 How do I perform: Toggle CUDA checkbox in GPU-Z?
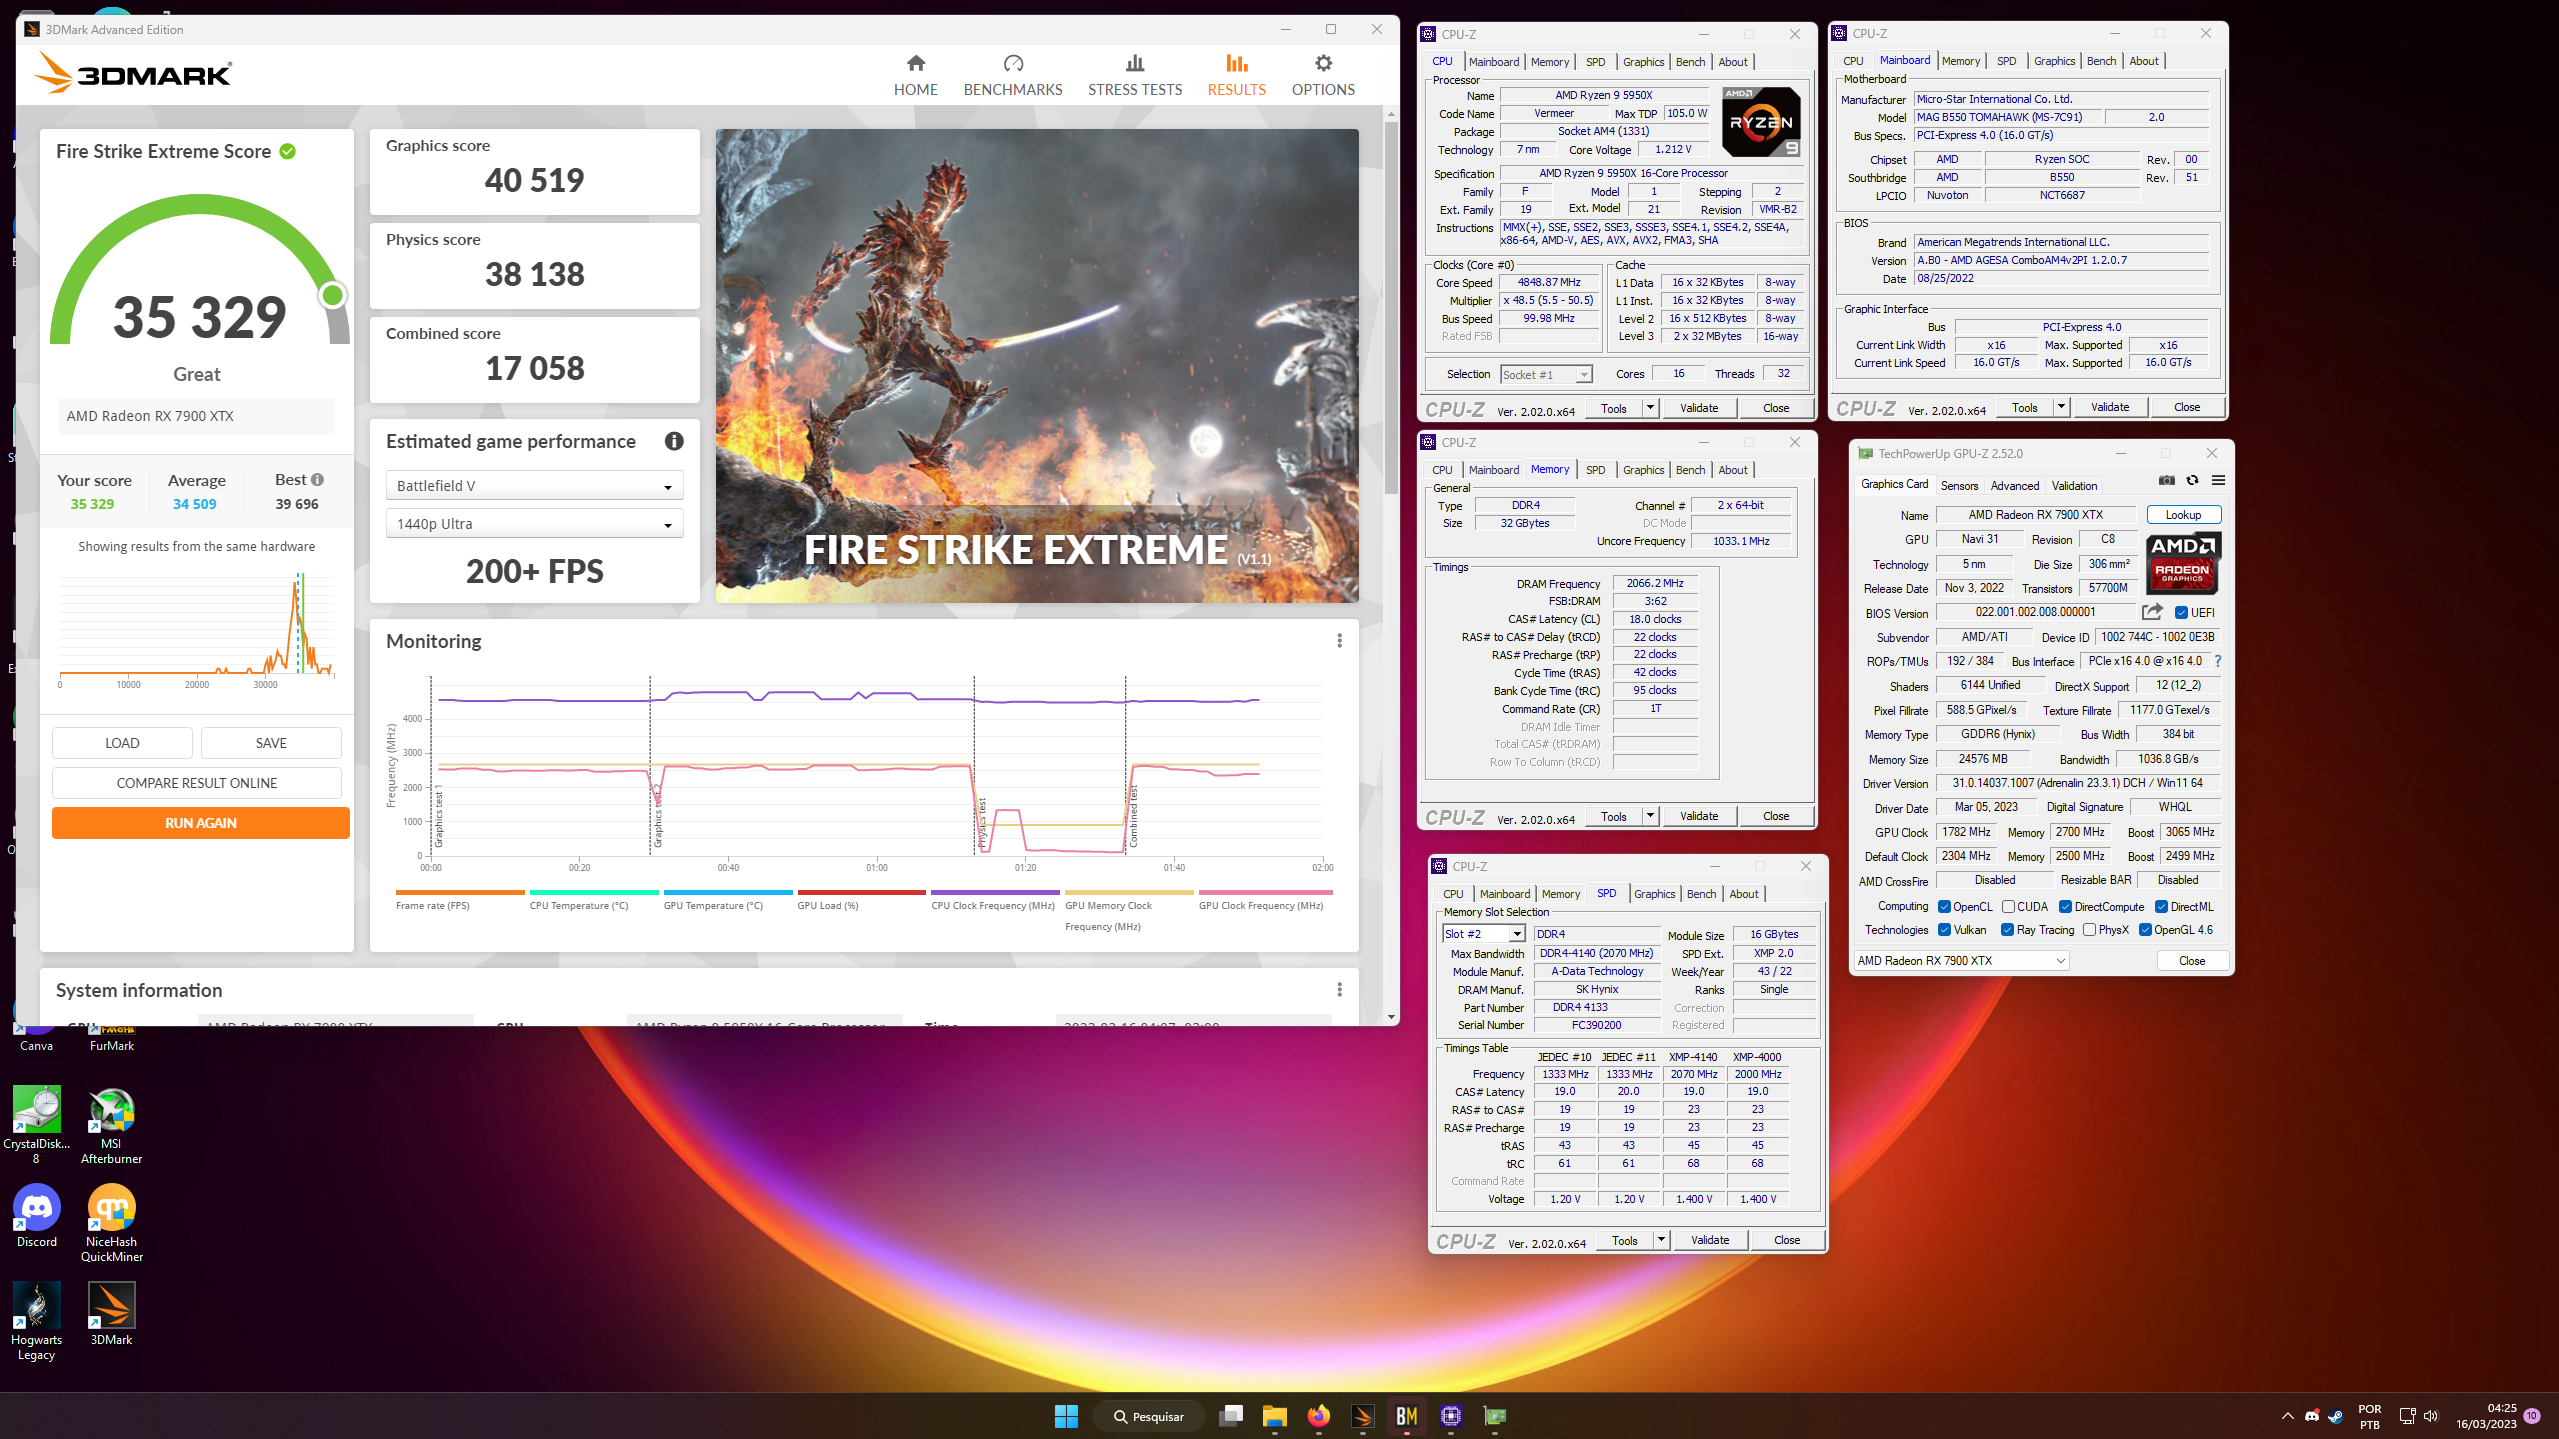2008,907
